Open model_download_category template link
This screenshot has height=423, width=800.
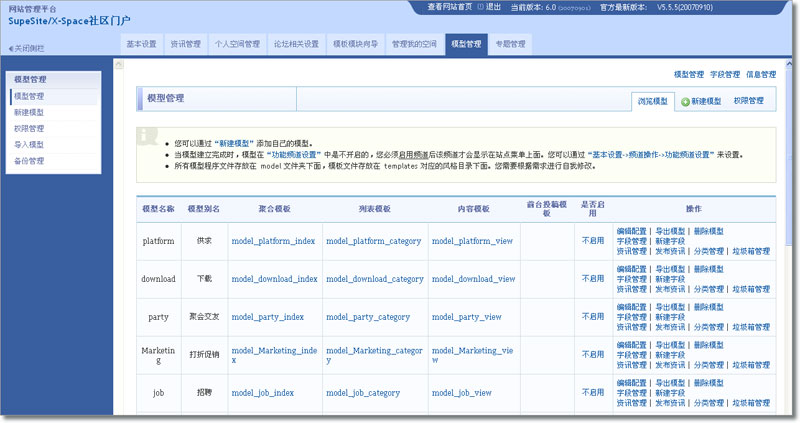click(375, 279)
